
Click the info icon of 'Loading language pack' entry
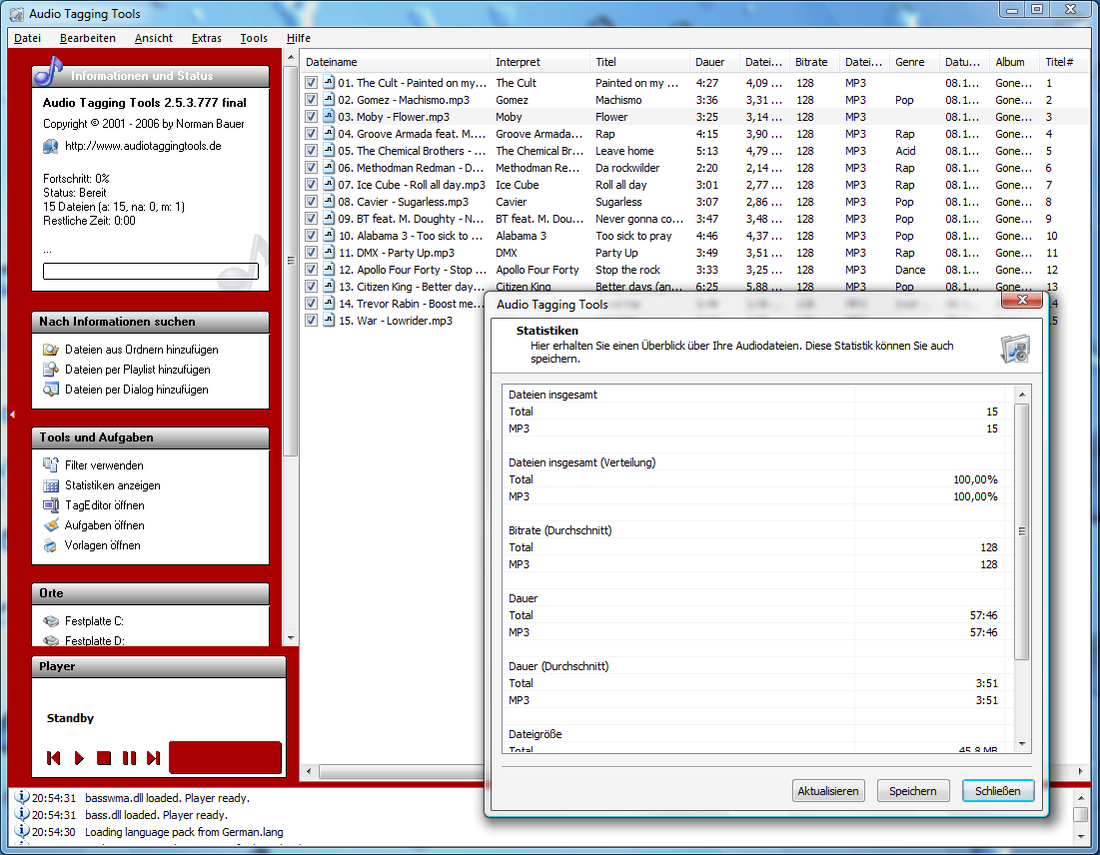[22, 832]
